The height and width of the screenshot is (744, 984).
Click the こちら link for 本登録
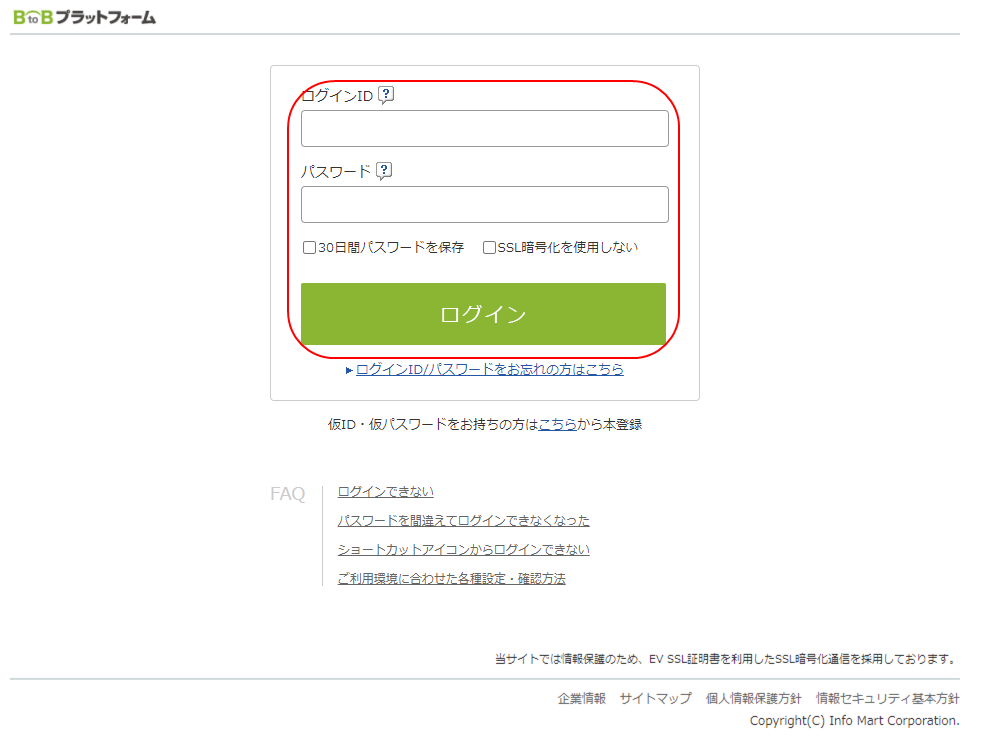click(557, 424)
